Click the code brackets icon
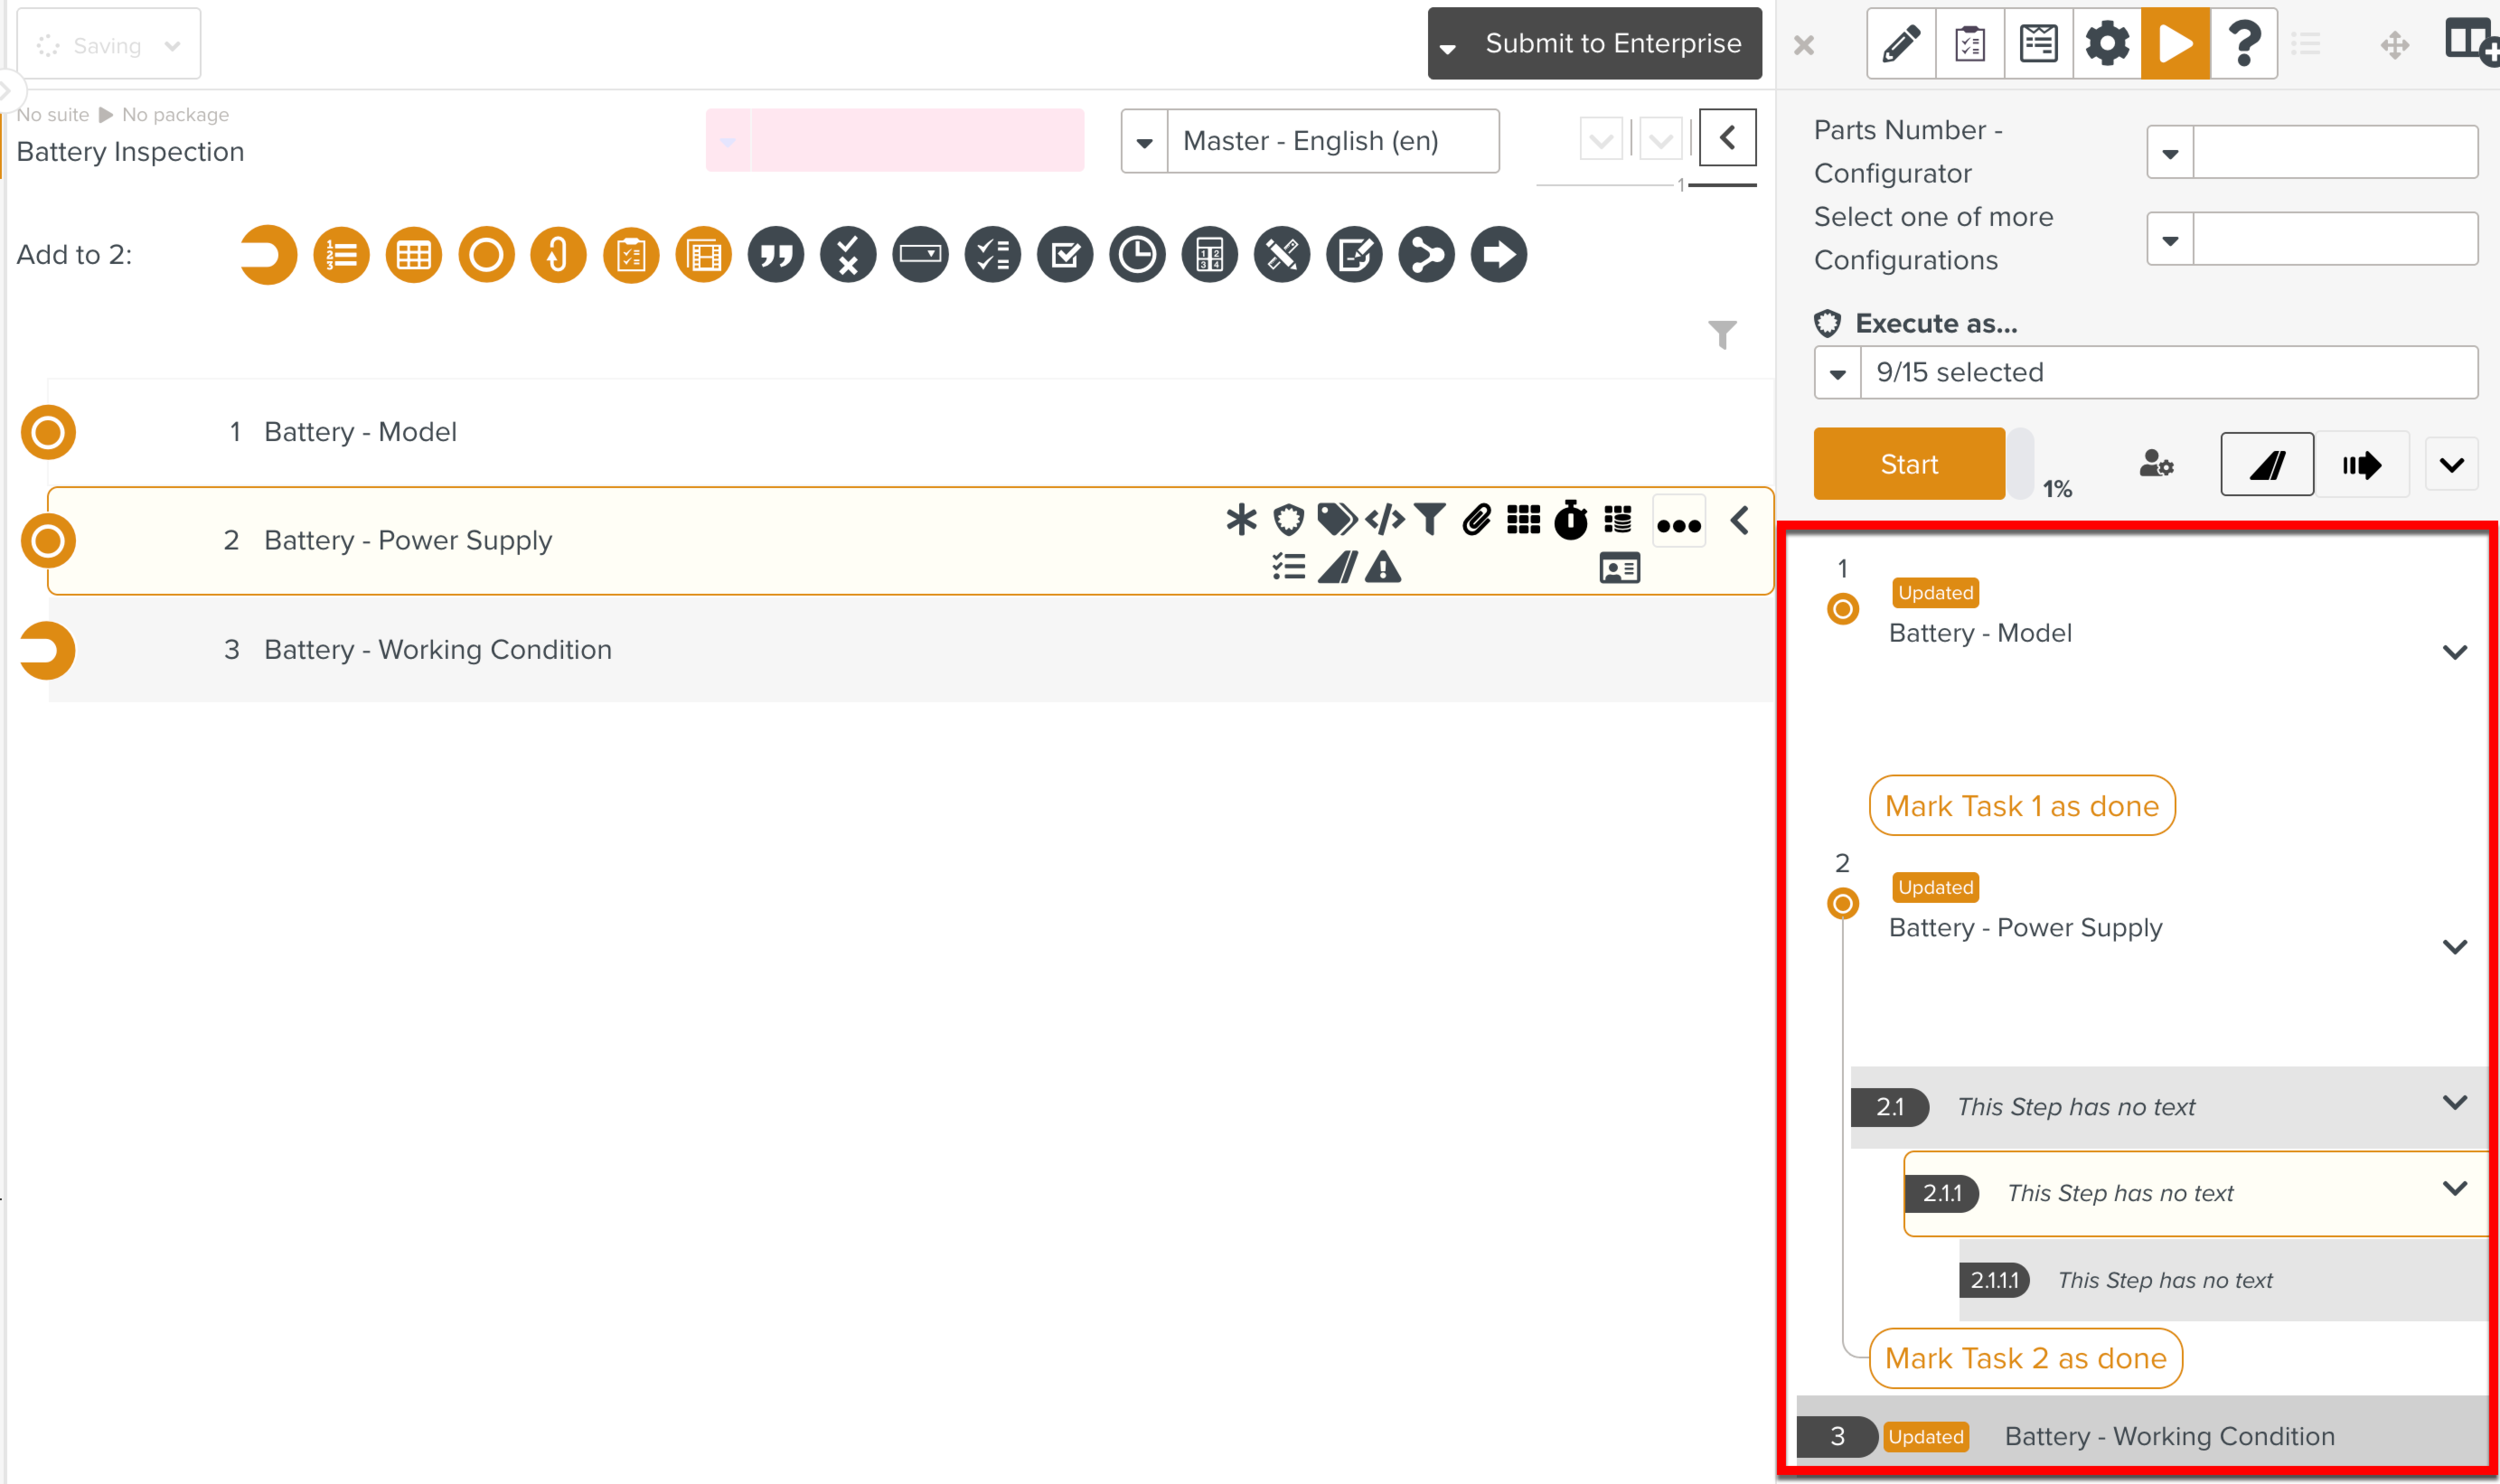 tap(1384, 520)
